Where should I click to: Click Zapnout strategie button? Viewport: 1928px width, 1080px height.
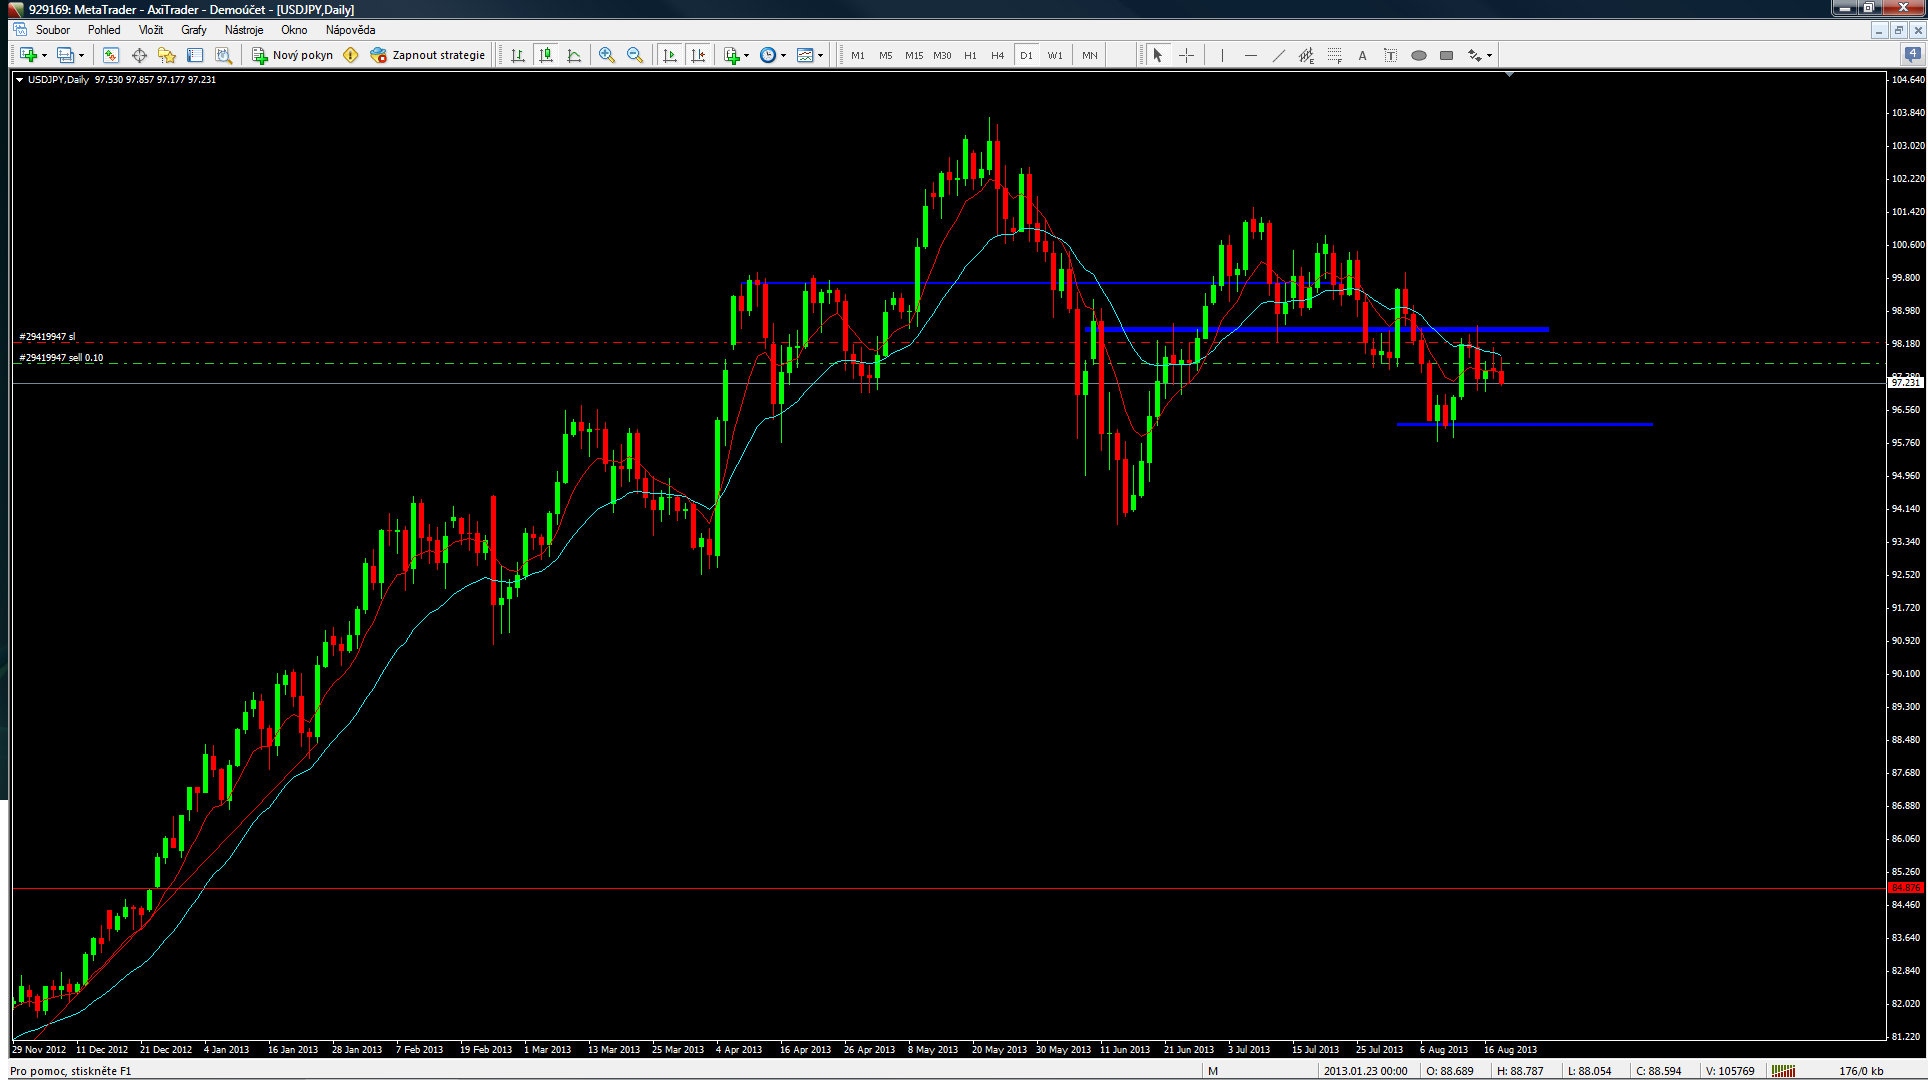[428, 55]
